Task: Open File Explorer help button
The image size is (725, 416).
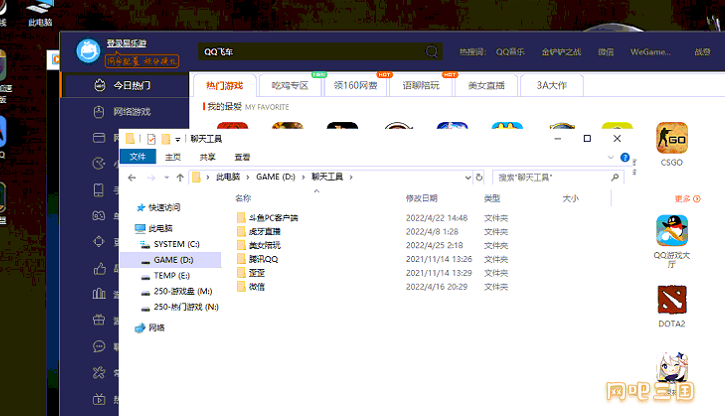Action: (x=625, y=157)
